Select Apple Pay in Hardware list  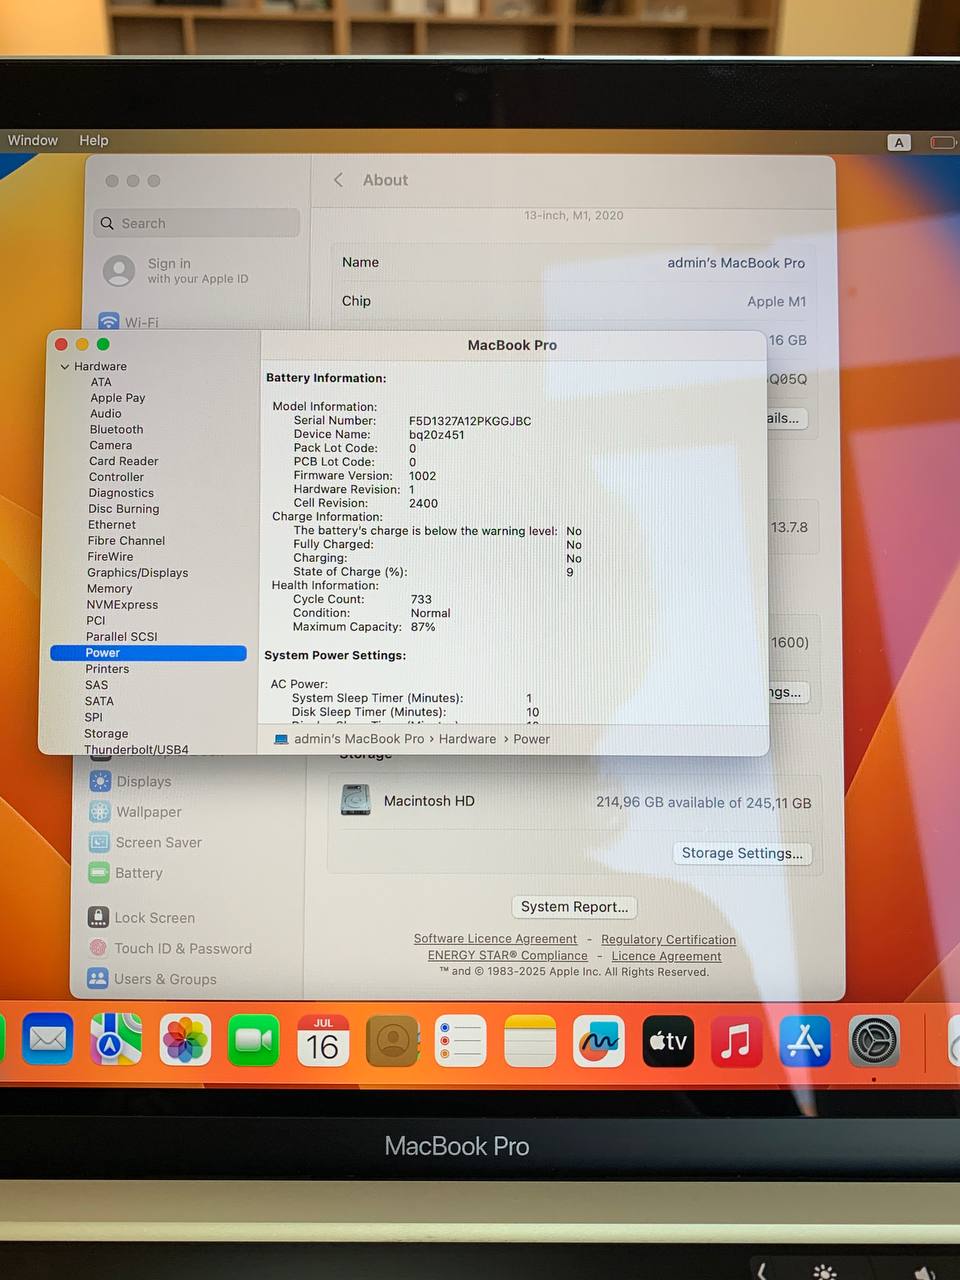click(118, 398)
